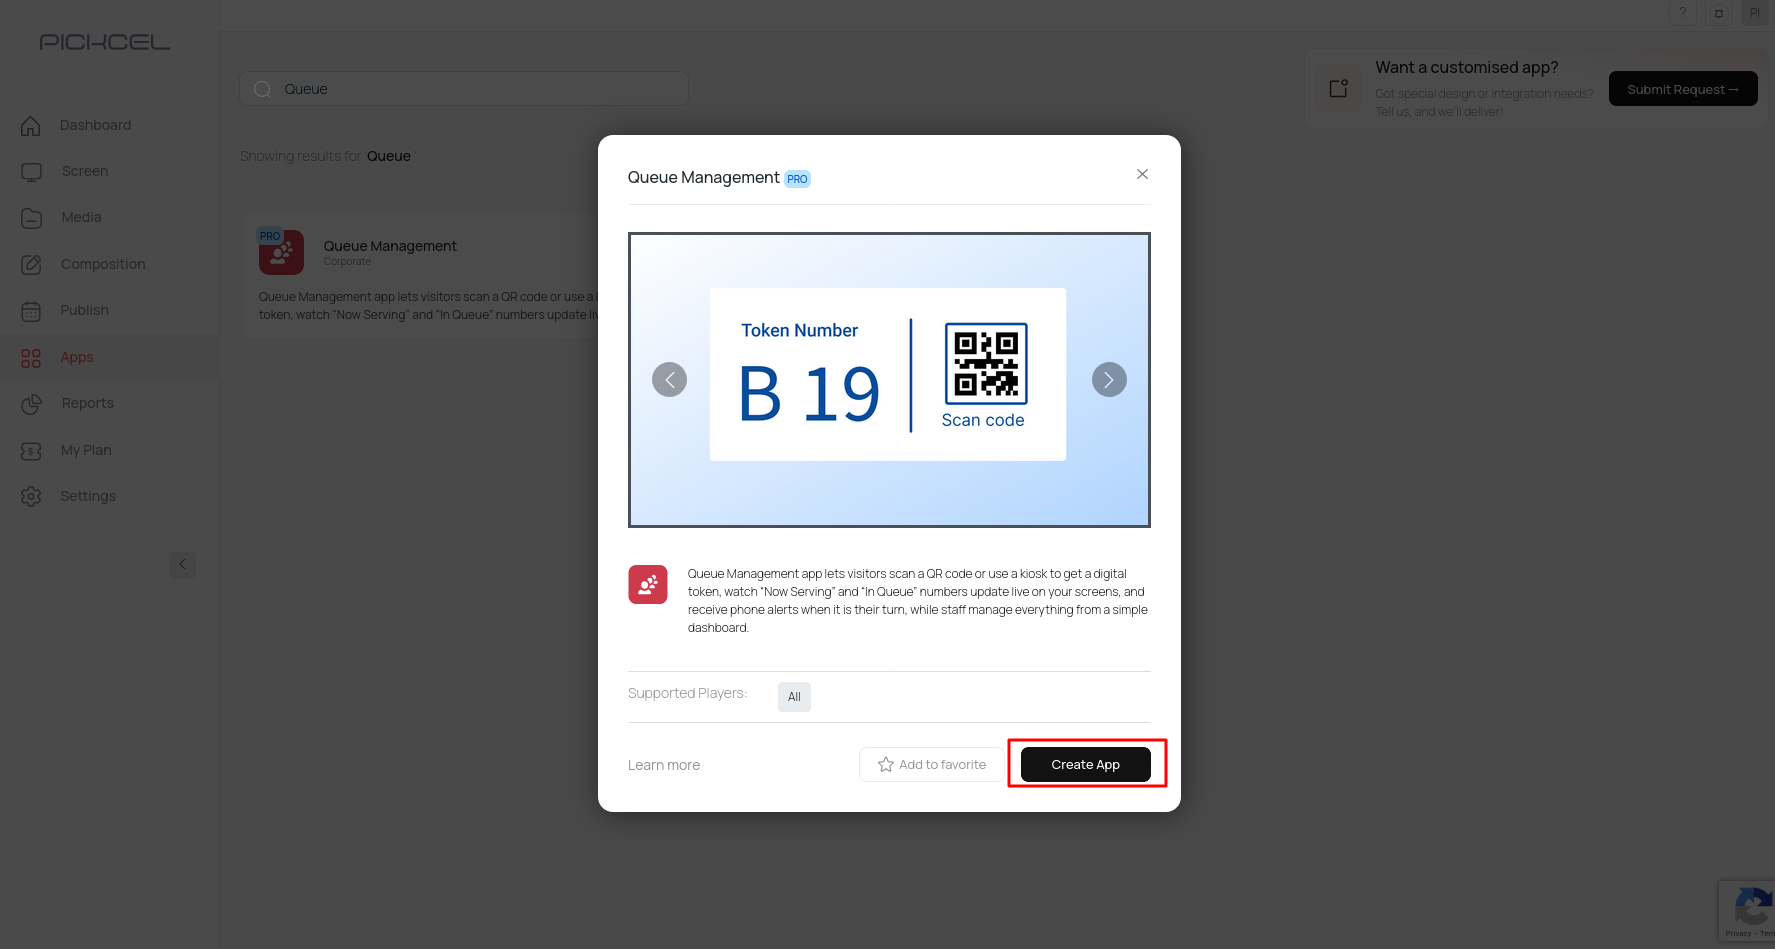Image resolution: width=1775 pixels, height=949 pixels.
Task: Open the help question mark icon
Action: click(1682, 13)
